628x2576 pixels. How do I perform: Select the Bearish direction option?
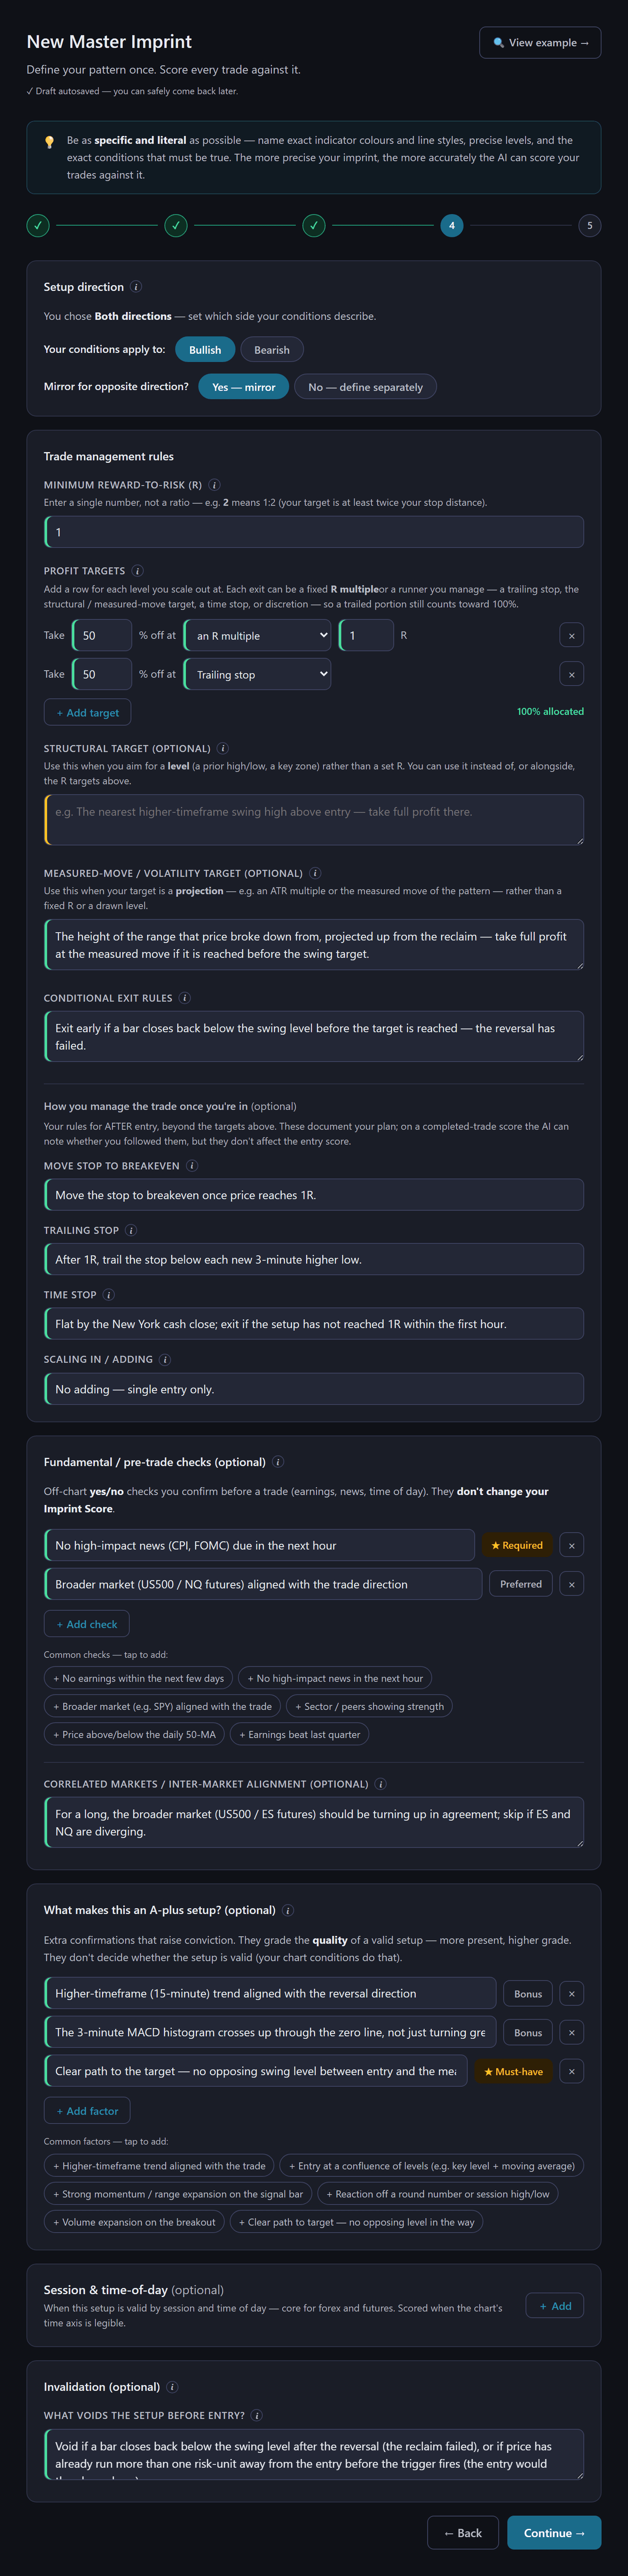tap(272, 350)
